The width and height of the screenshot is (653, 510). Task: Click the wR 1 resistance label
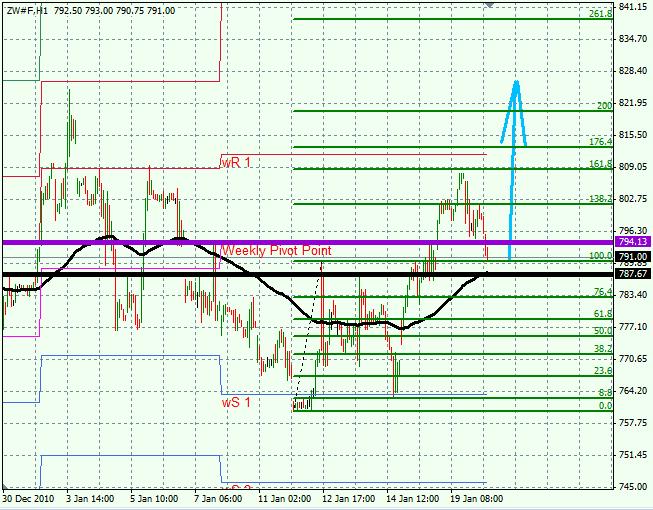coord(236,162)
